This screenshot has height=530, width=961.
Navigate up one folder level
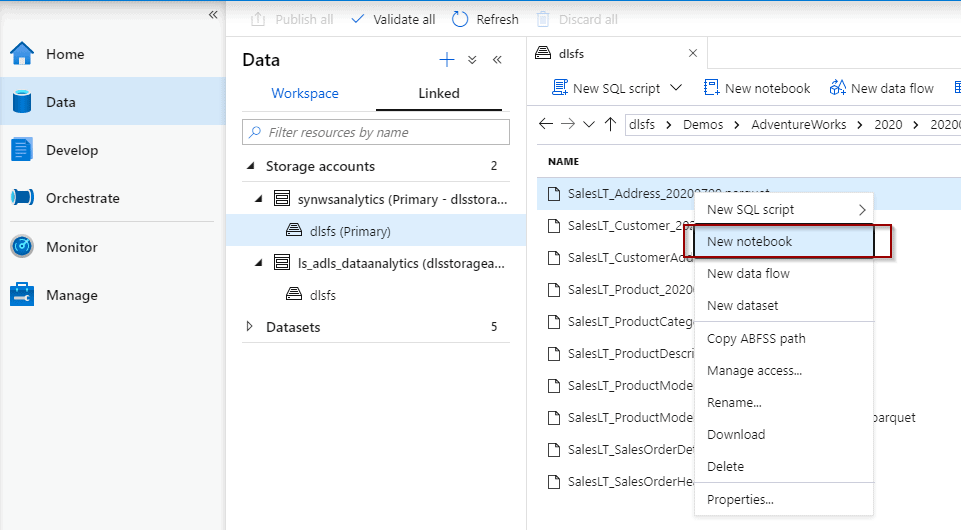coord(610,124)
